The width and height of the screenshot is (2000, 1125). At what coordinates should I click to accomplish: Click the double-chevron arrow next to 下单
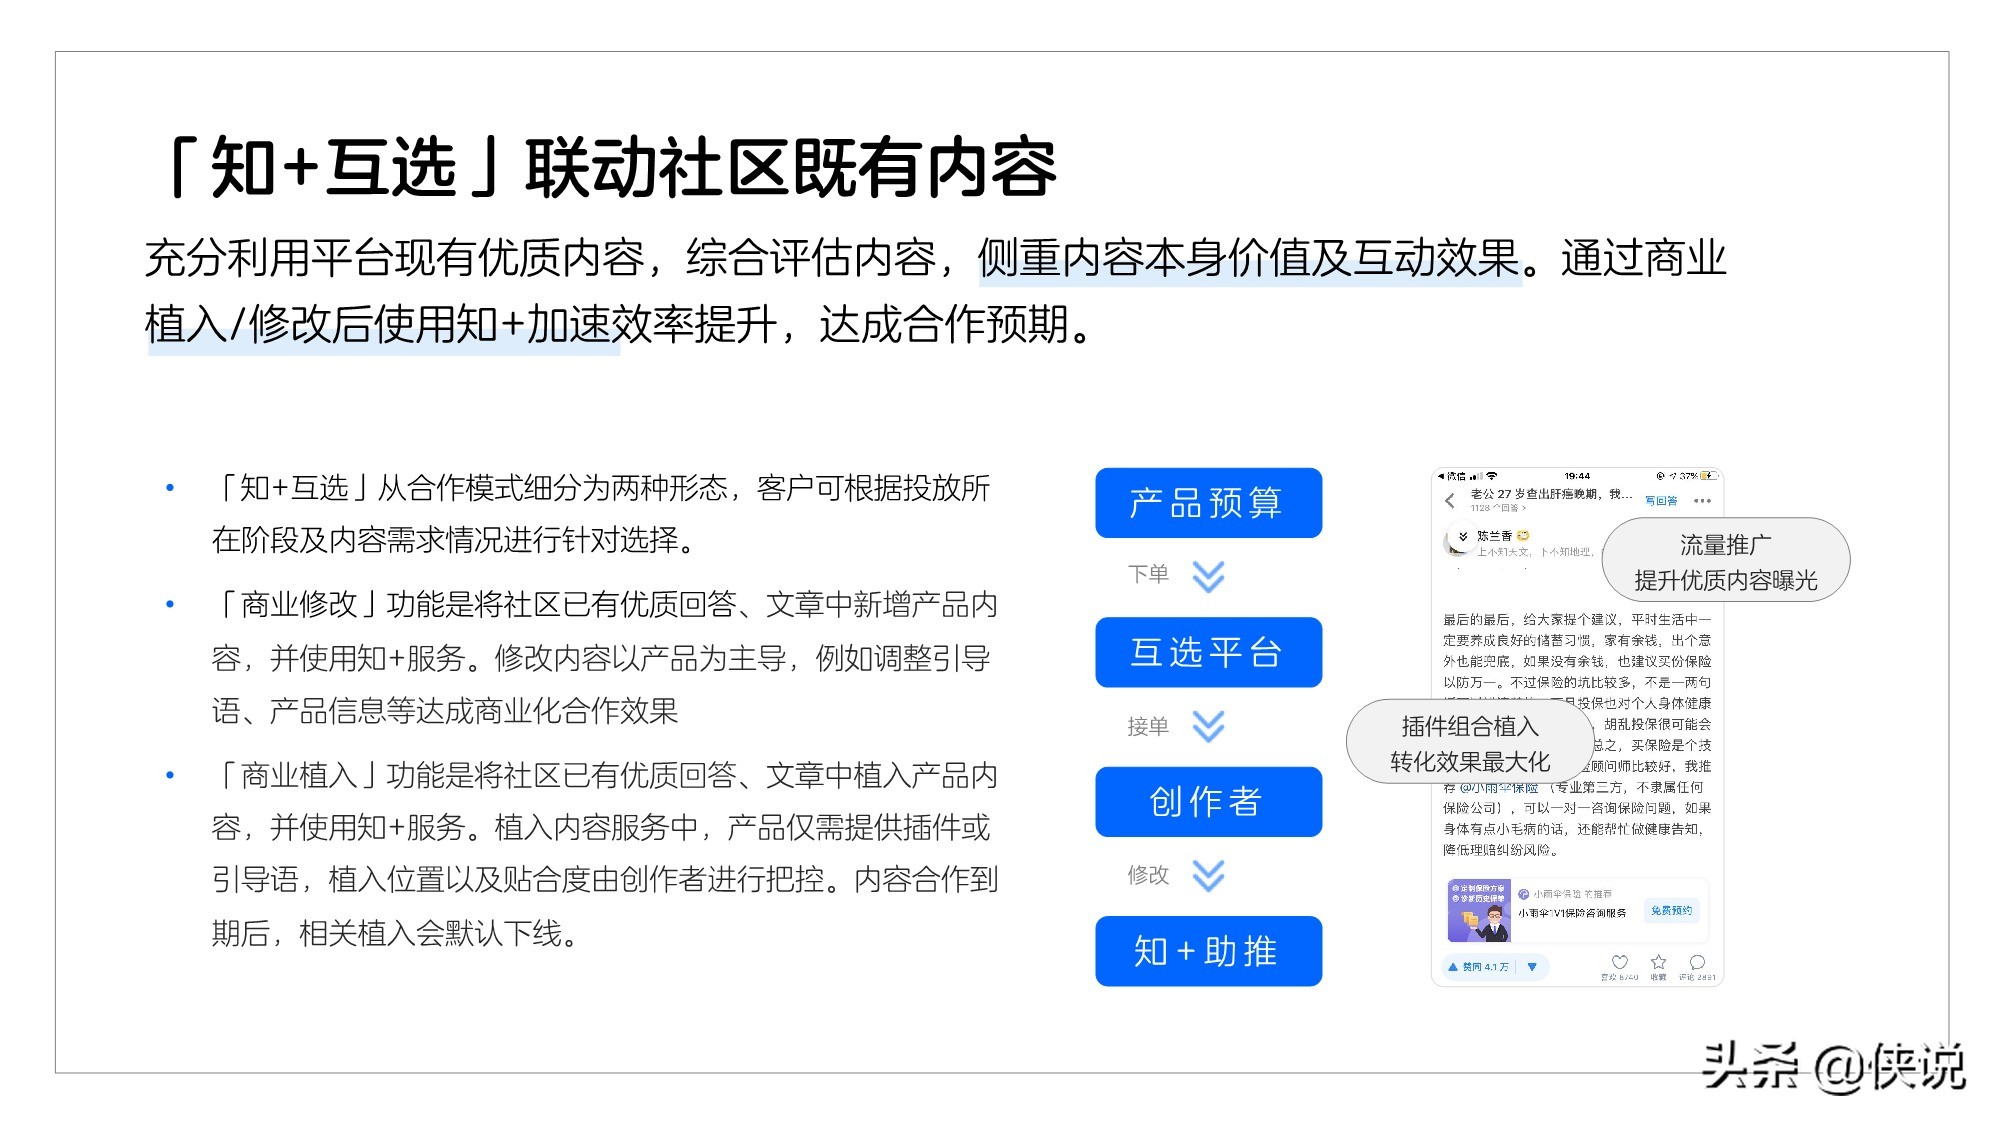click(1208, 576)
